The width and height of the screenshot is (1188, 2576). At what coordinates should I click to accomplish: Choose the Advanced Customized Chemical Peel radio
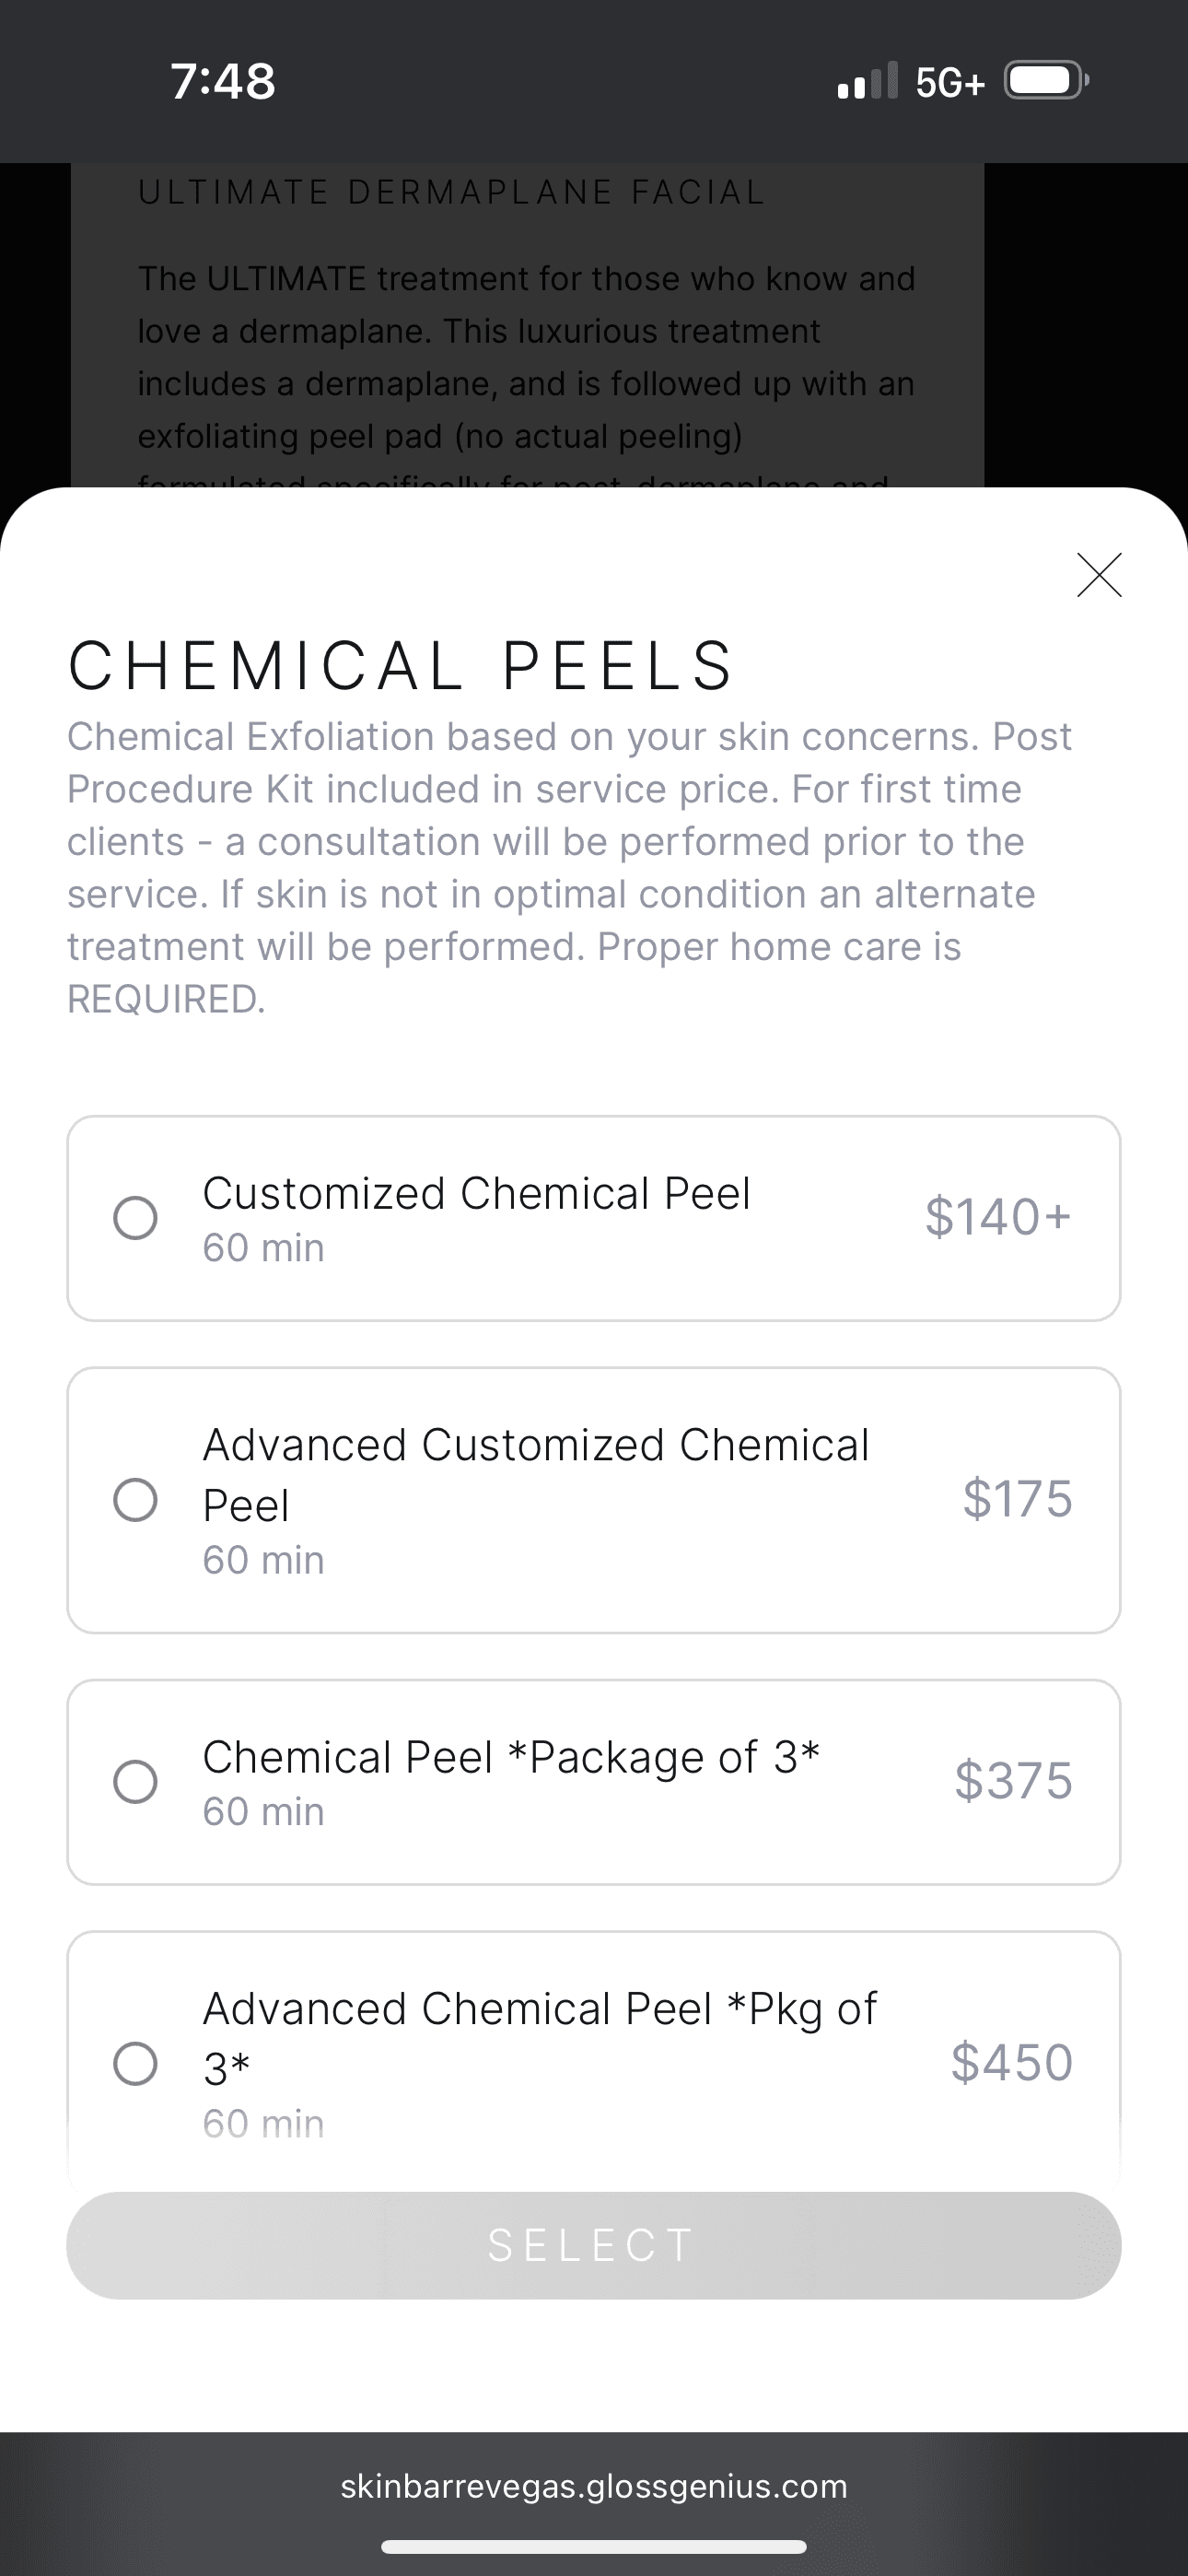(135, 1500)
